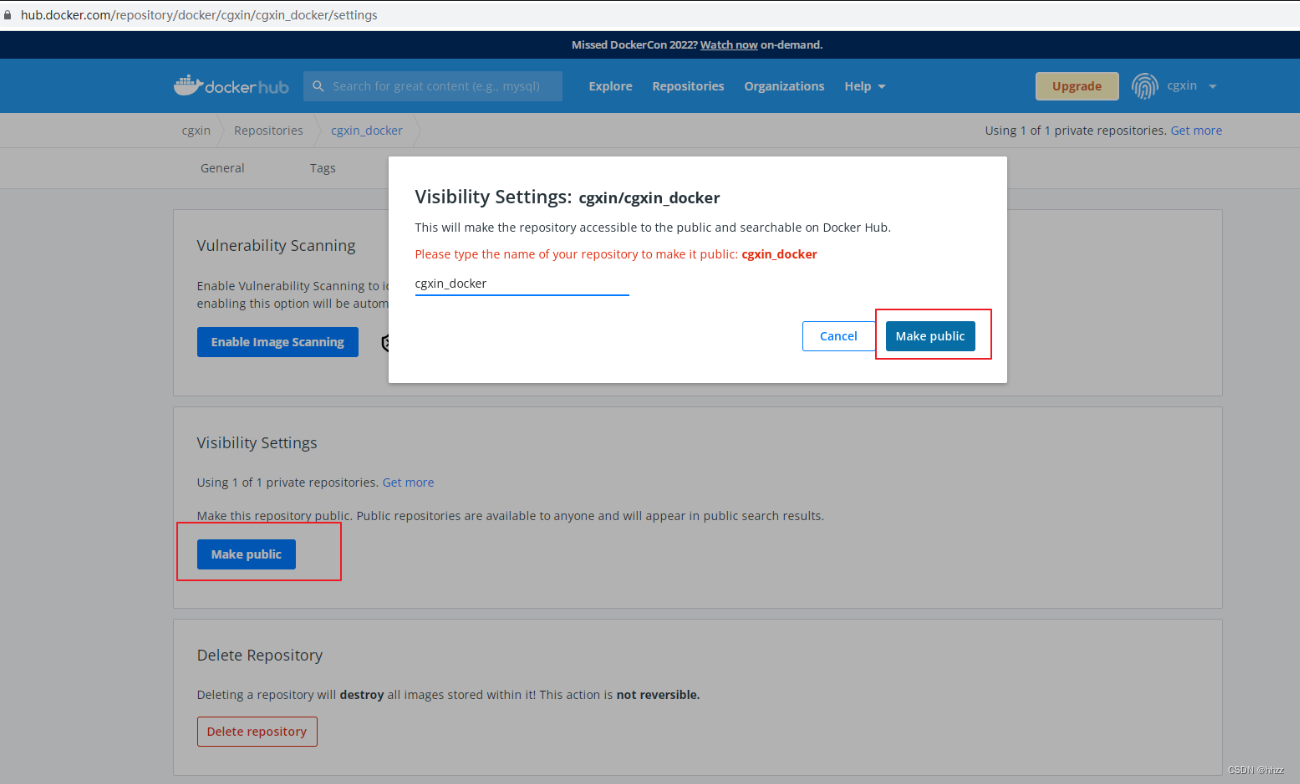The height and width of the screenshot is (784, 1300).
Task: Confirm with Make public in the dialog
Action: click(930, 336)
